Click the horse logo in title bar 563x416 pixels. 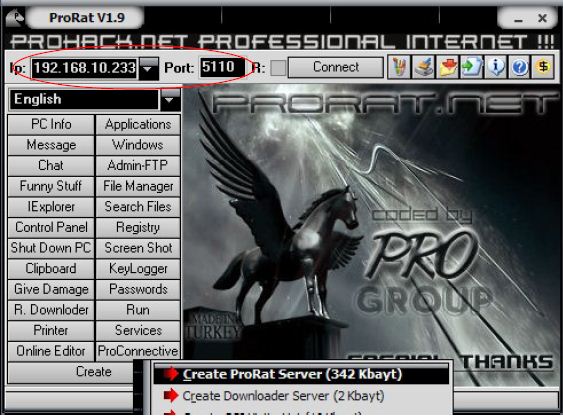15,18
